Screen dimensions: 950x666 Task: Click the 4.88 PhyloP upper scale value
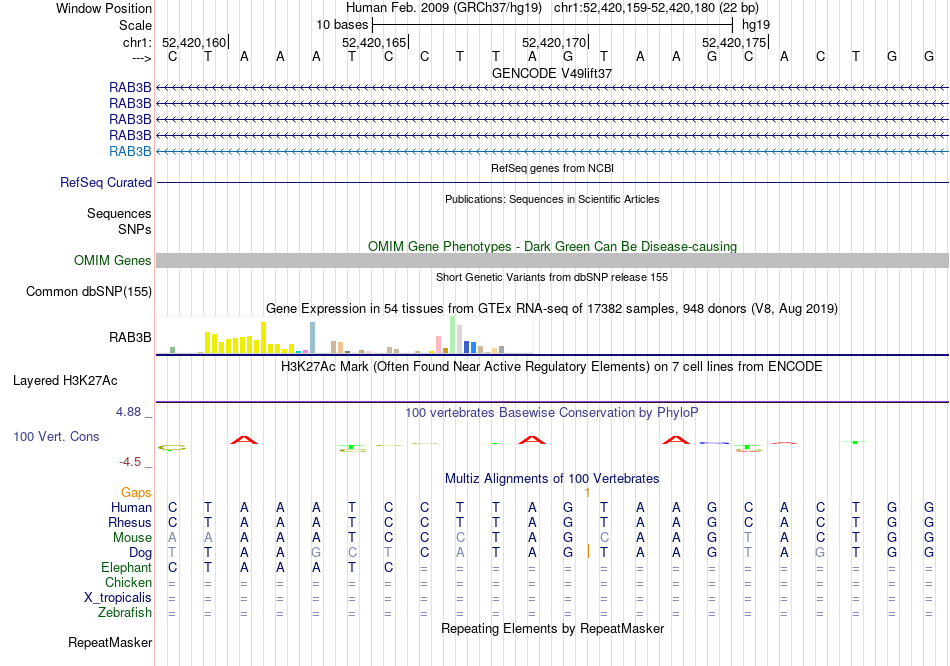coord(128,412)
